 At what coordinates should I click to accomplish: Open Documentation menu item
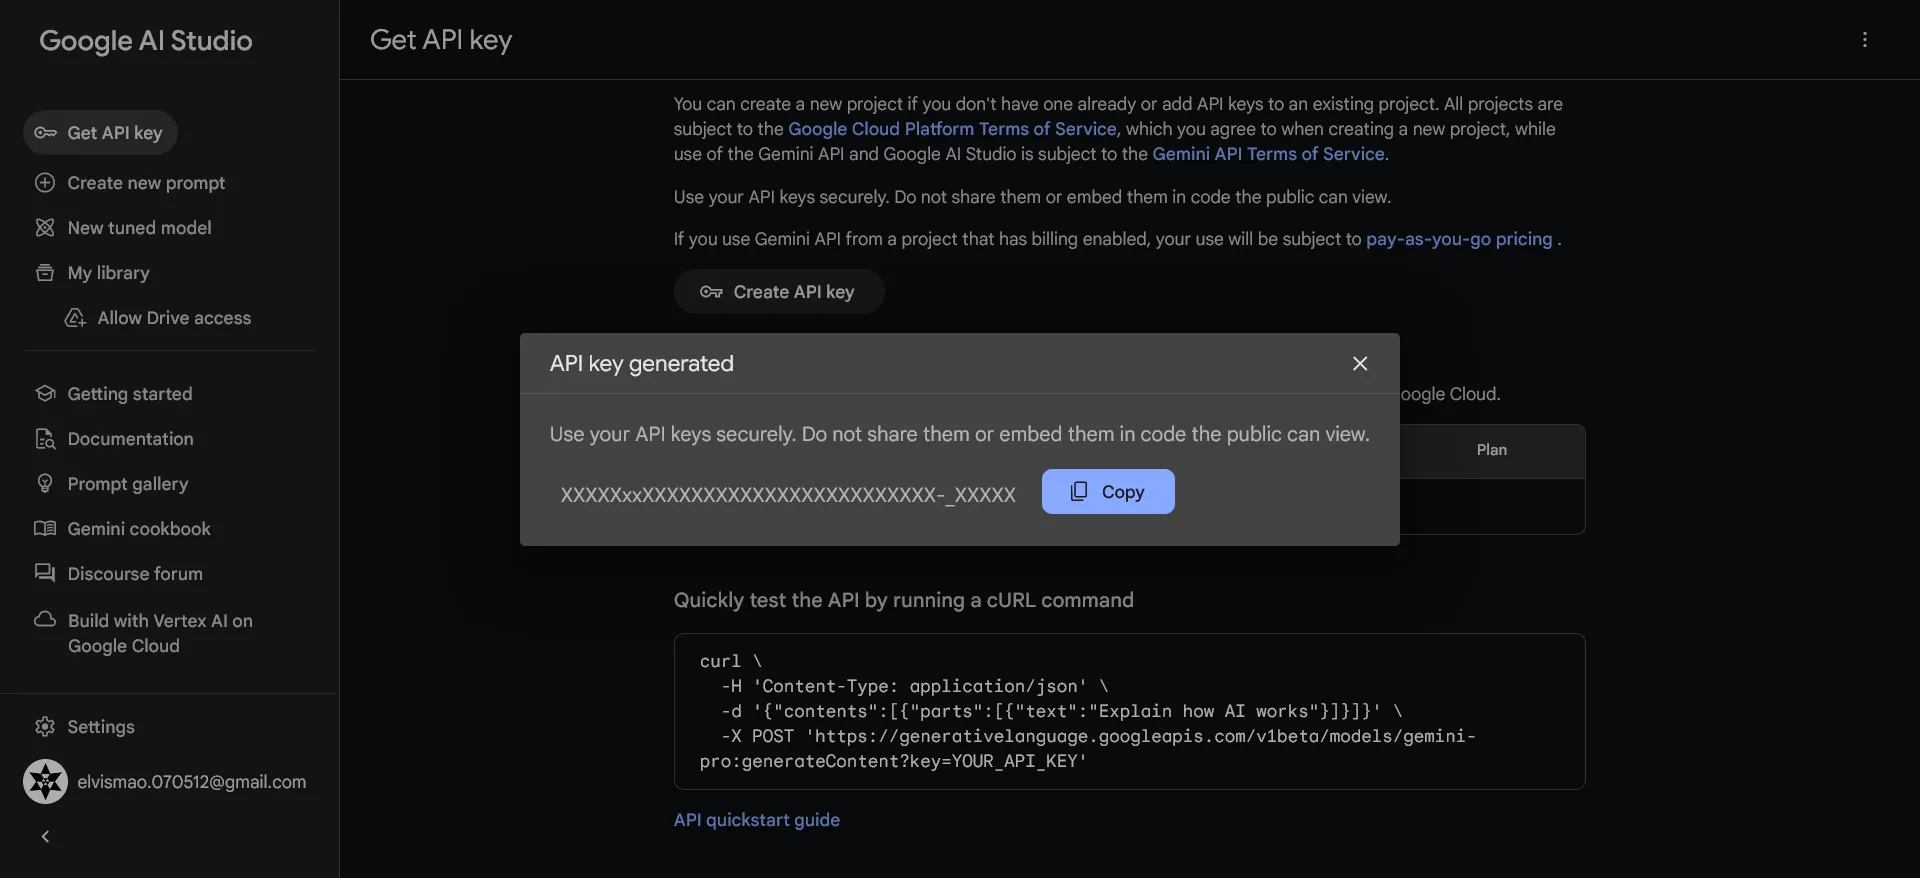130,439
